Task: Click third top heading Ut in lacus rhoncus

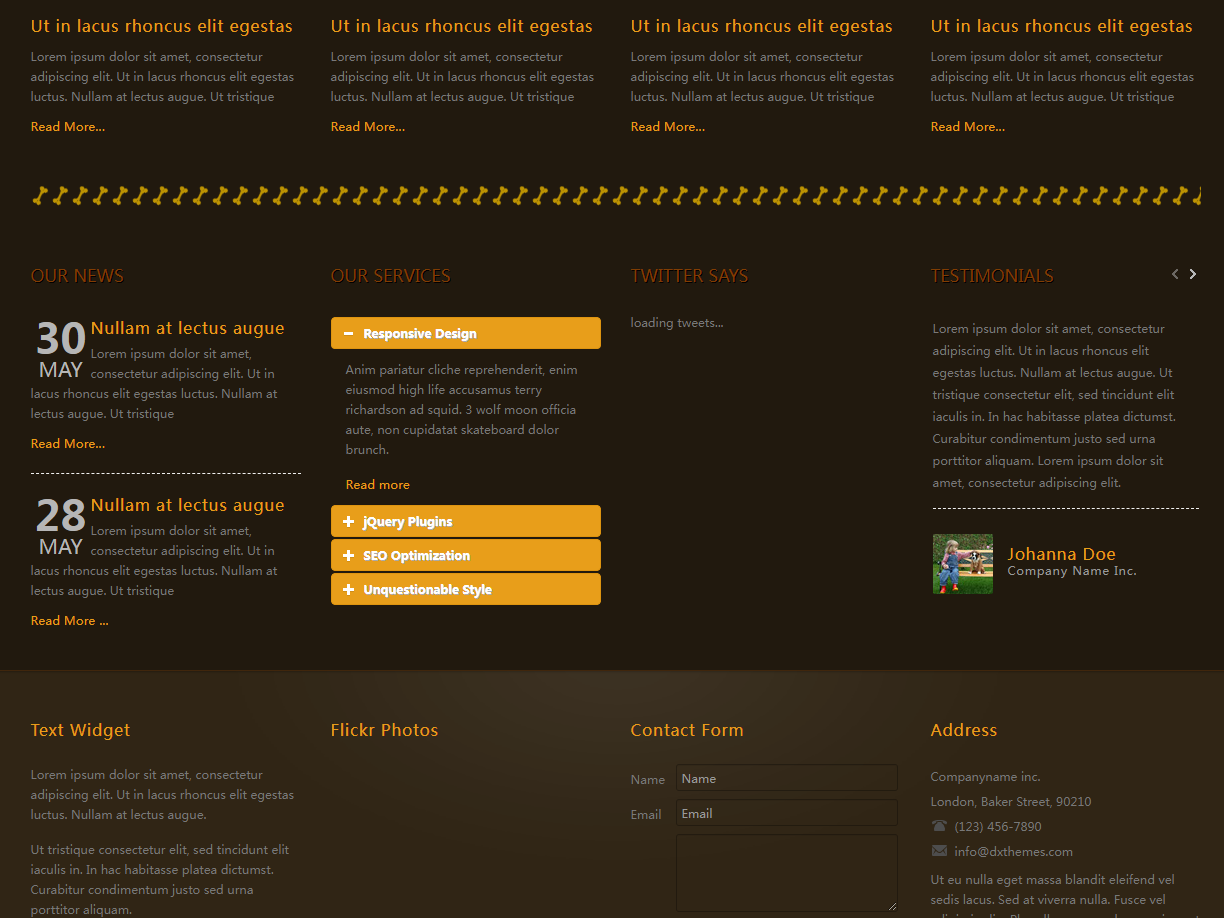Action: 762,26
